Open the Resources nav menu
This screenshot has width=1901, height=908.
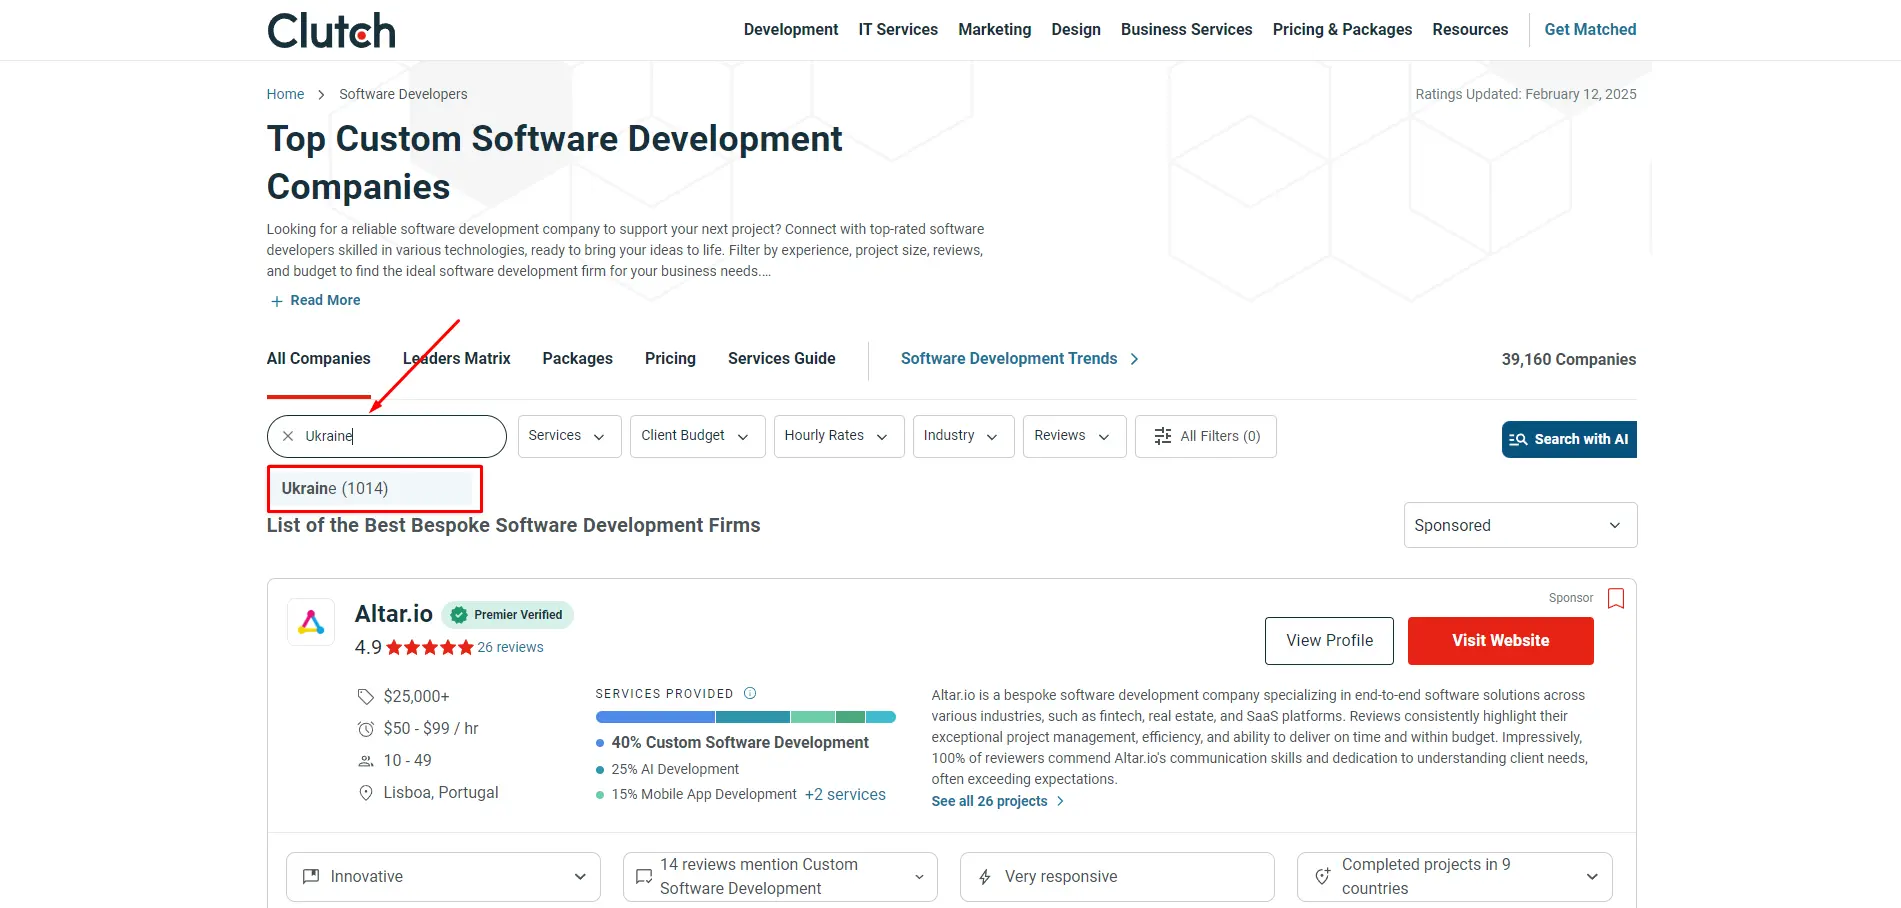(x=1470, y=30)
